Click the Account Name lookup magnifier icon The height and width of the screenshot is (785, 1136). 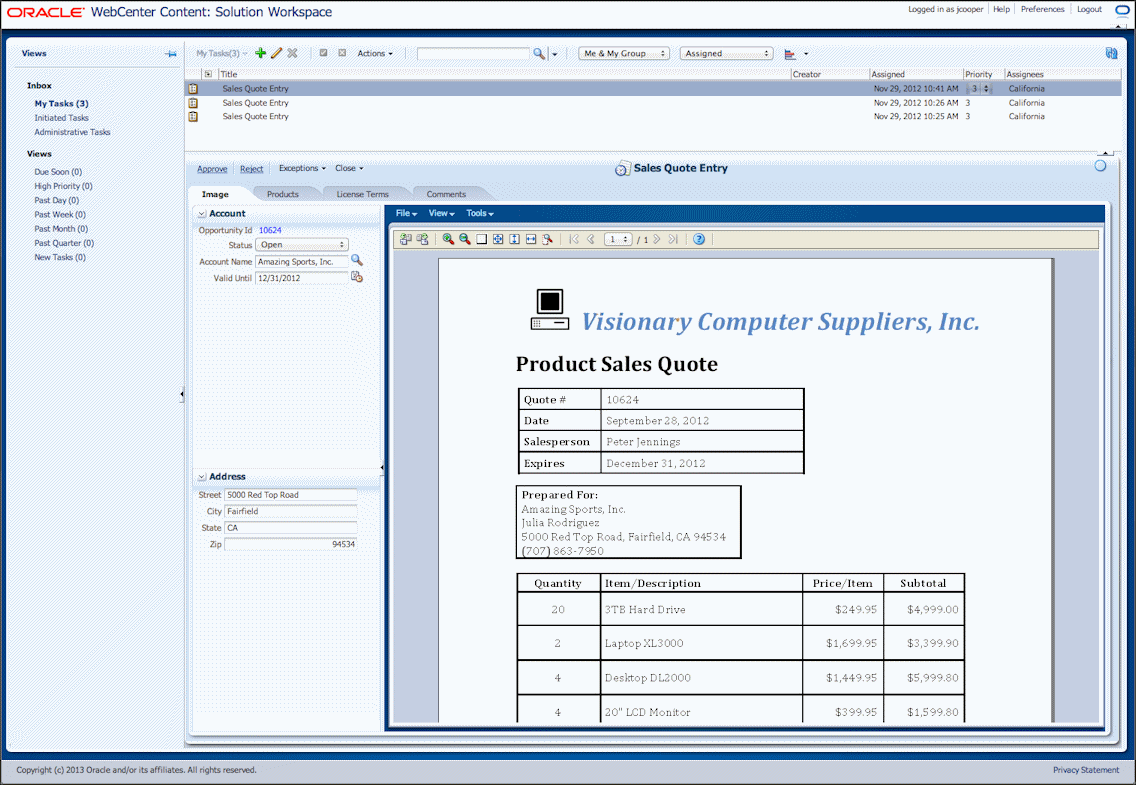356,260
